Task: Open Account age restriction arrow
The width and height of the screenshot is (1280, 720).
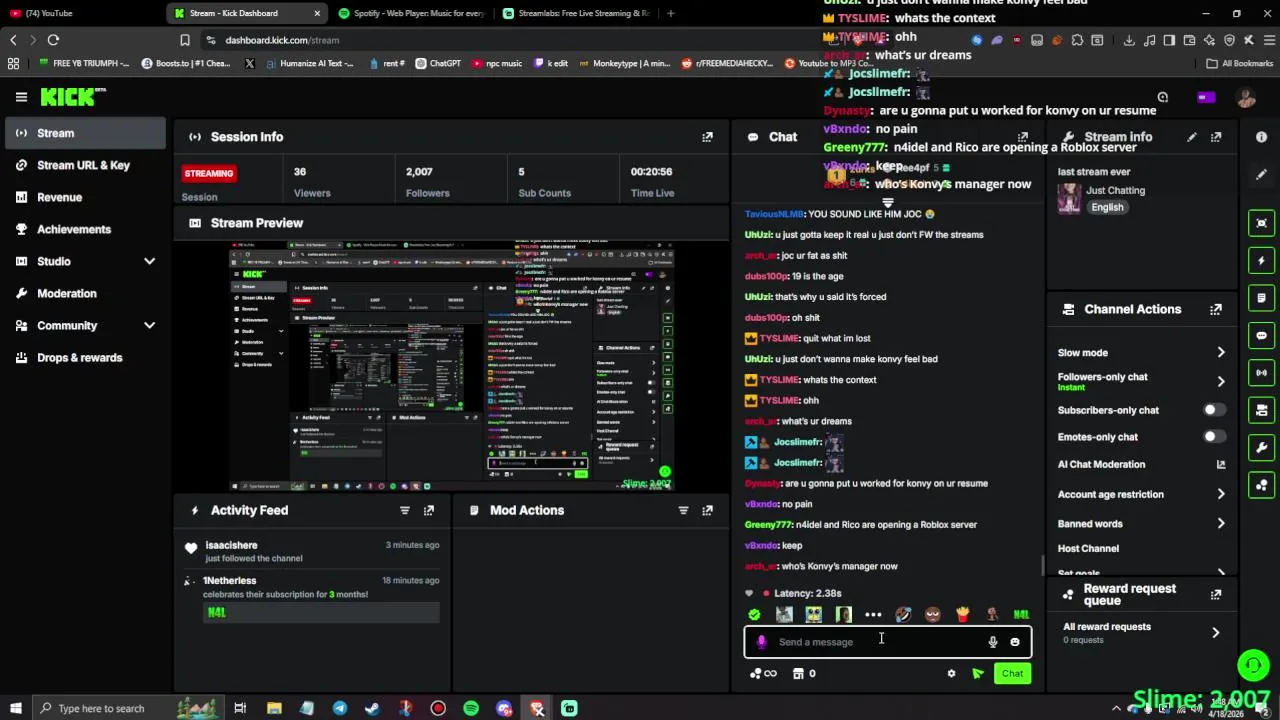Action: pyautogui.click(x=1221, y=494)
